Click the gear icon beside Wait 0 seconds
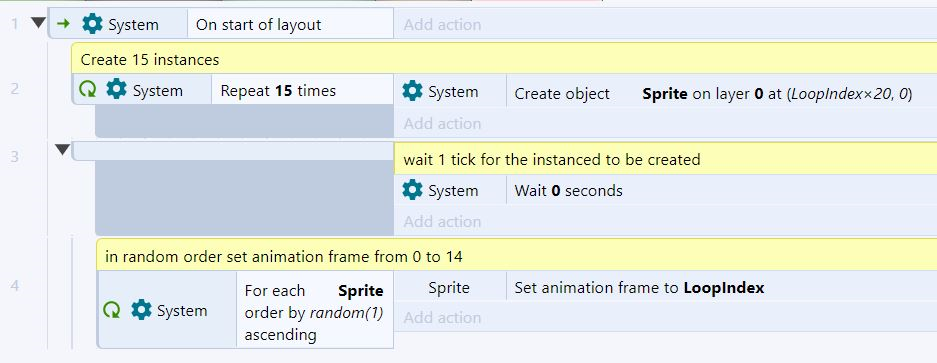The width and height of the screenshot is (937, 363). tap(412, 190)
